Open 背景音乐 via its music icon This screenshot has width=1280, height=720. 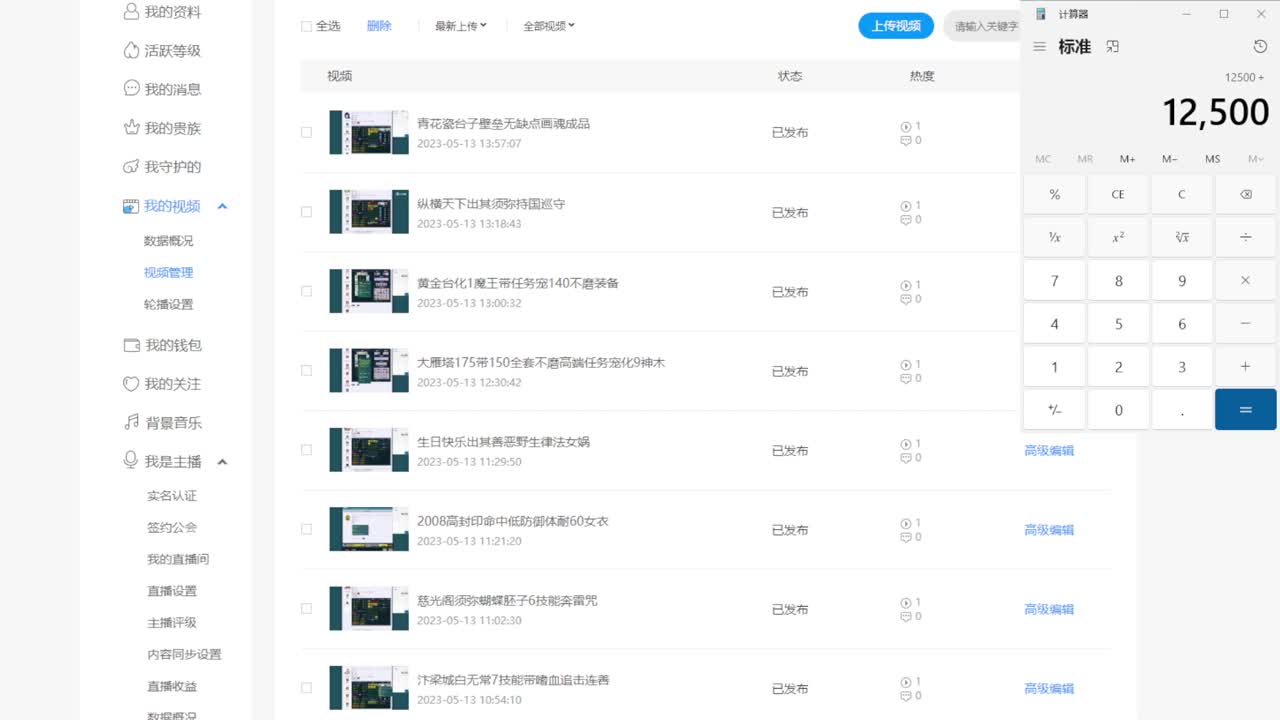[130, 422]
